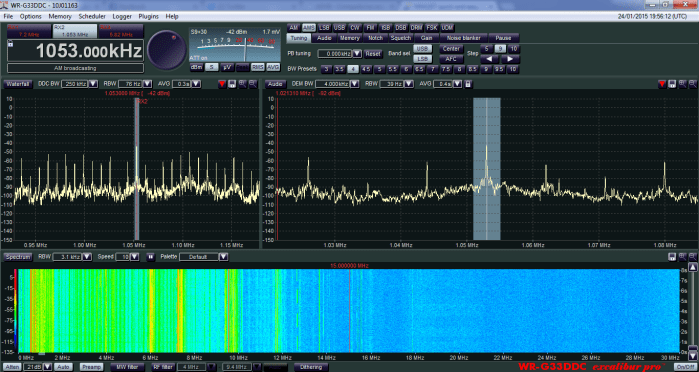The image size is (699, 372).
Task: Click the round tuning knob
Action: click(x=167, y=50)
